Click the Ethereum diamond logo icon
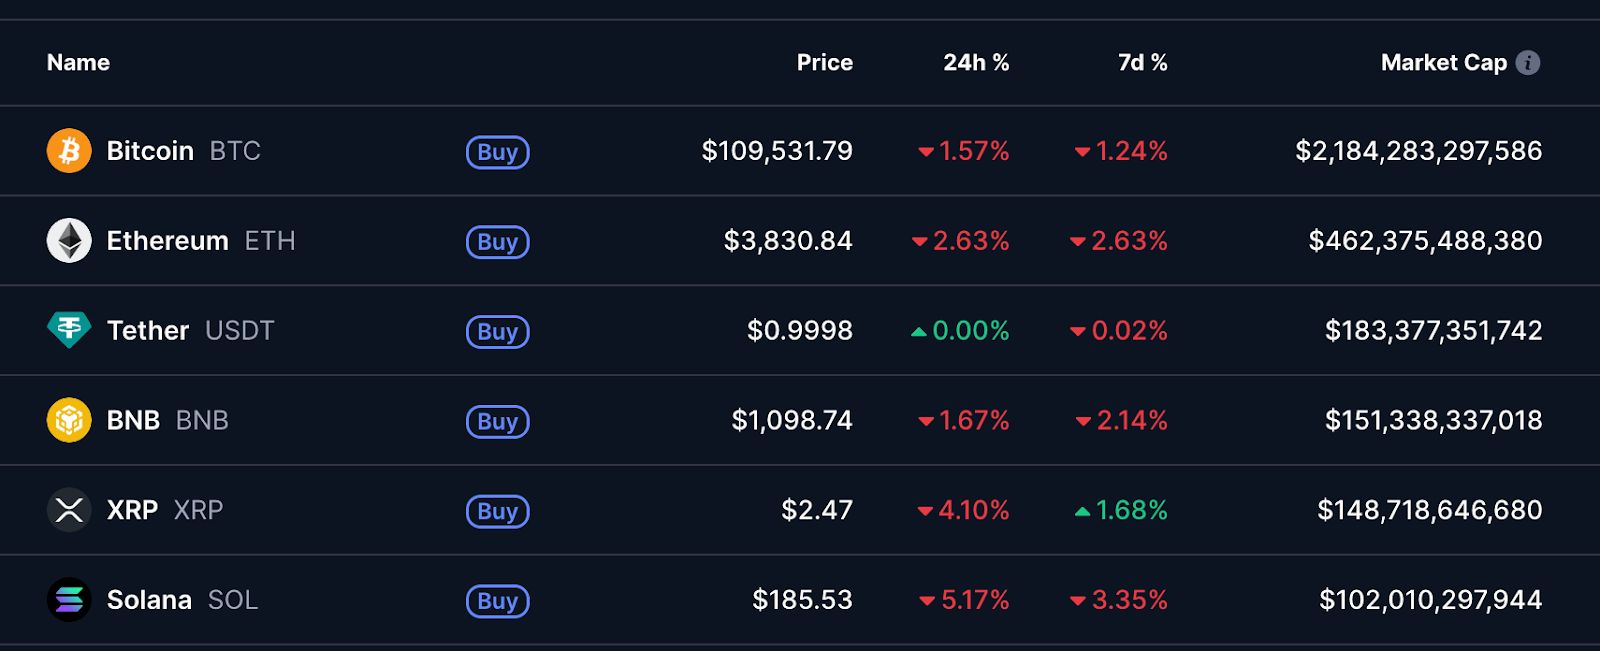The image size is (1600, 651). tap(69, 241)
